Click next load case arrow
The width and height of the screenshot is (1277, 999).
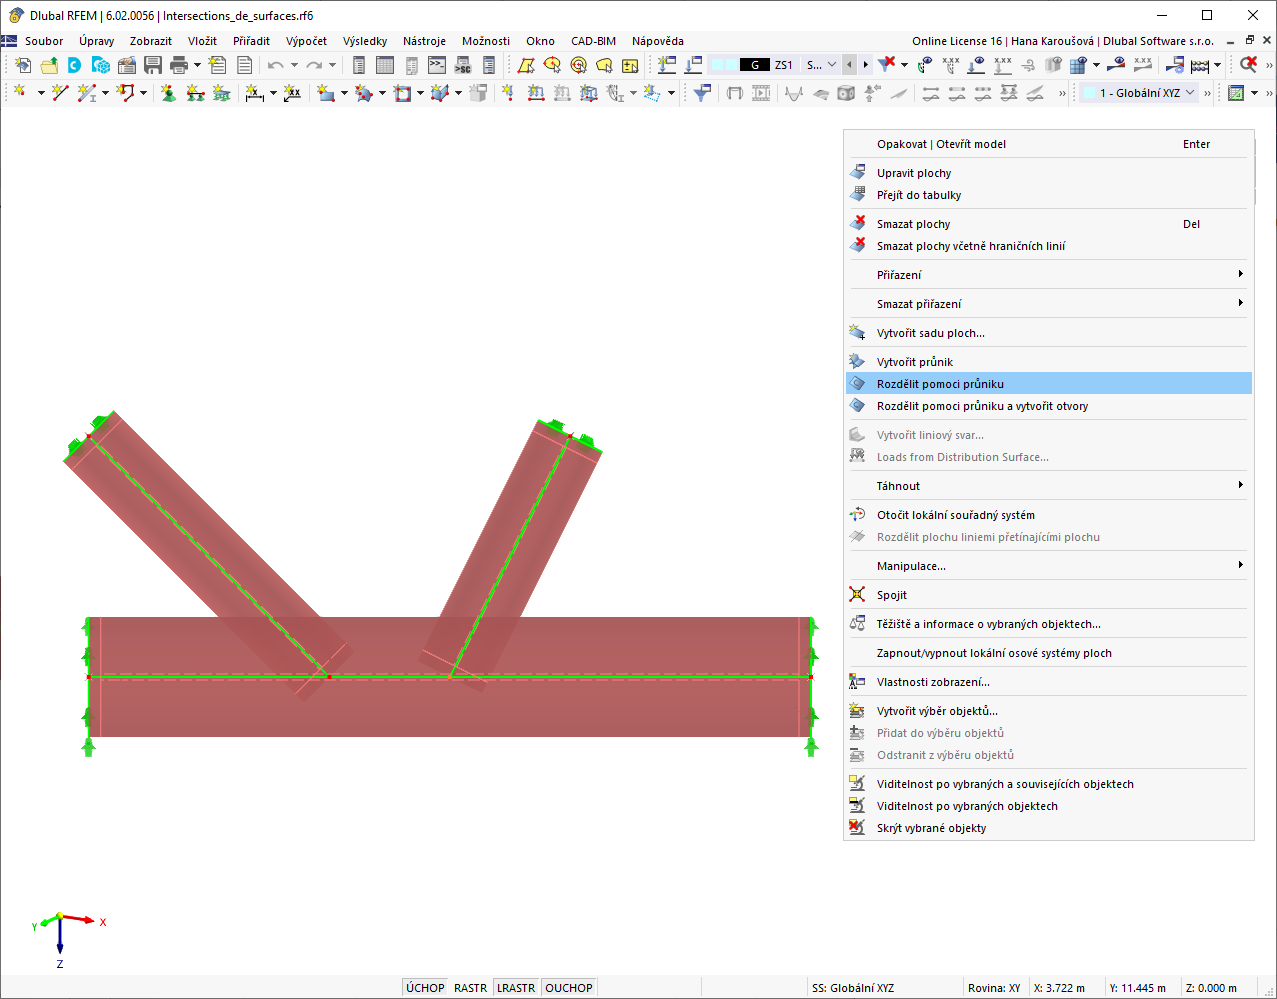tap(865, 65)
